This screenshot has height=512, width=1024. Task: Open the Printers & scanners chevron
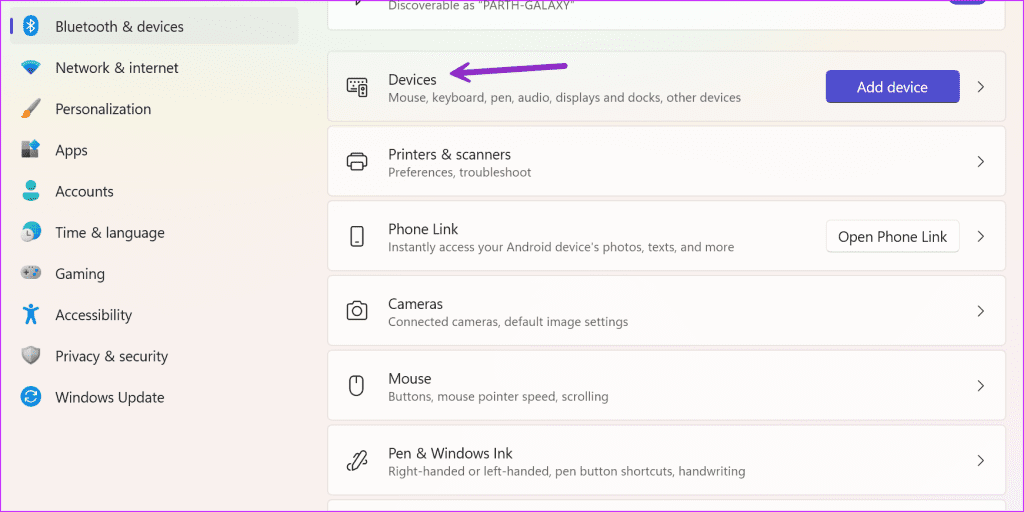point(980,161)
